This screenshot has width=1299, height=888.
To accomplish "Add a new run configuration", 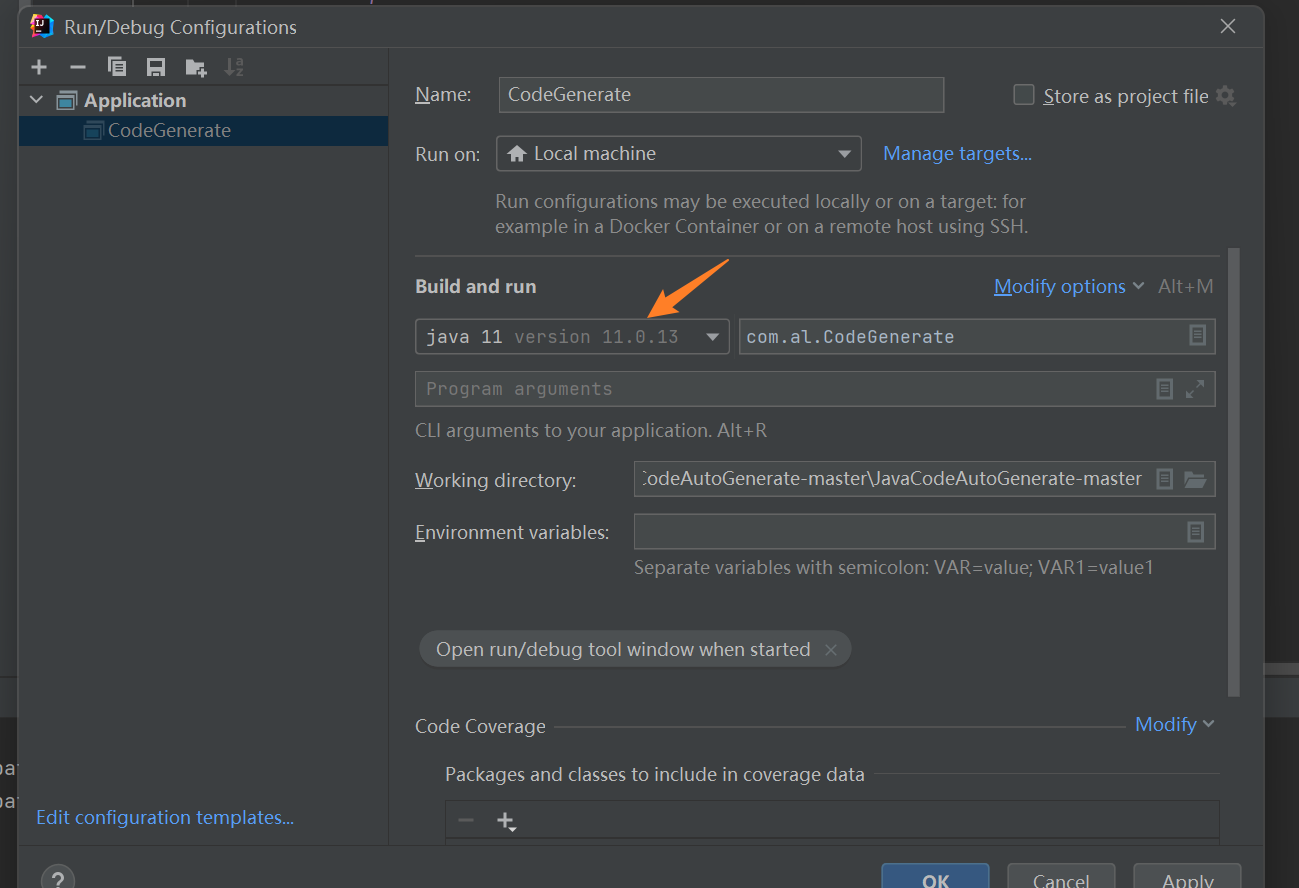I will coord(38,67).
